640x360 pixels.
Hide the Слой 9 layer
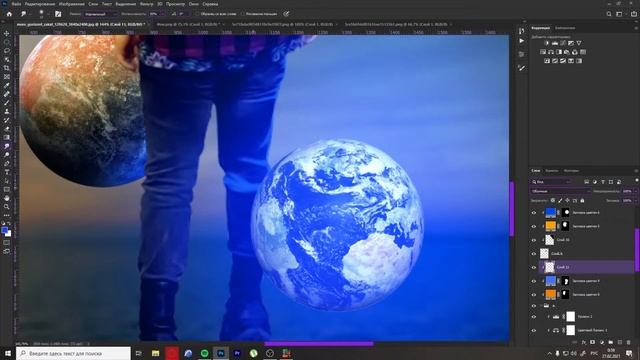(533, 253)
